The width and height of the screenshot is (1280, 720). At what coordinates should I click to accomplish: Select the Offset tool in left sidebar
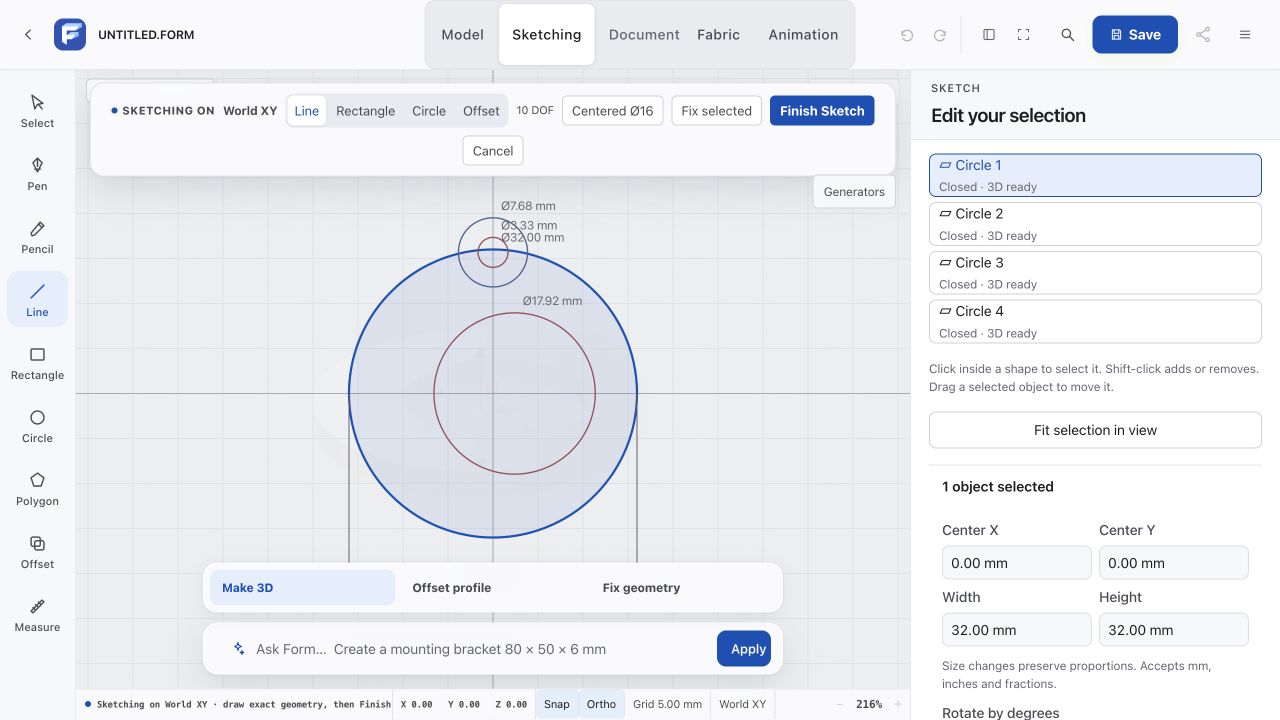point(37,552)
